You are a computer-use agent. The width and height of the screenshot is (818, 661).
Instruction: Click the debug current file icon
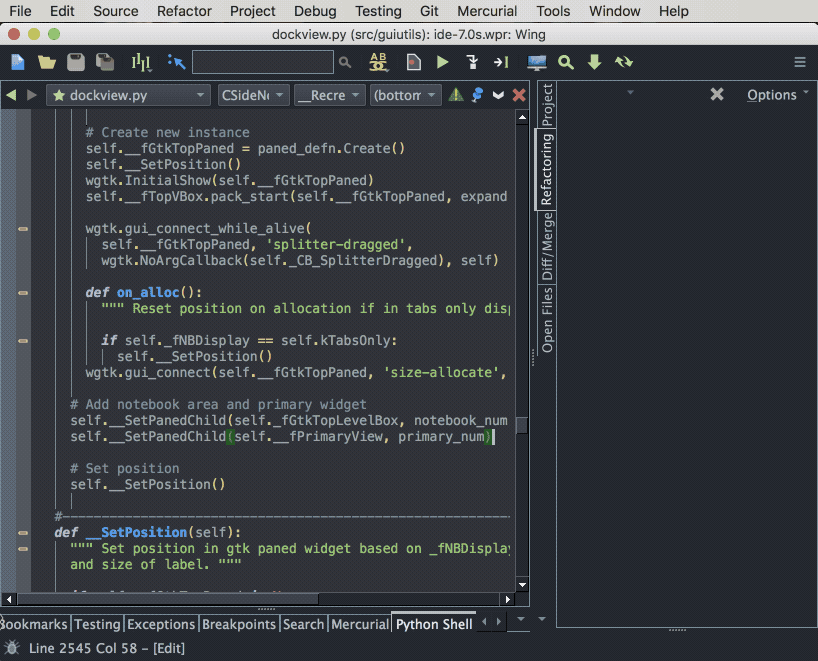tap(413, 62)
